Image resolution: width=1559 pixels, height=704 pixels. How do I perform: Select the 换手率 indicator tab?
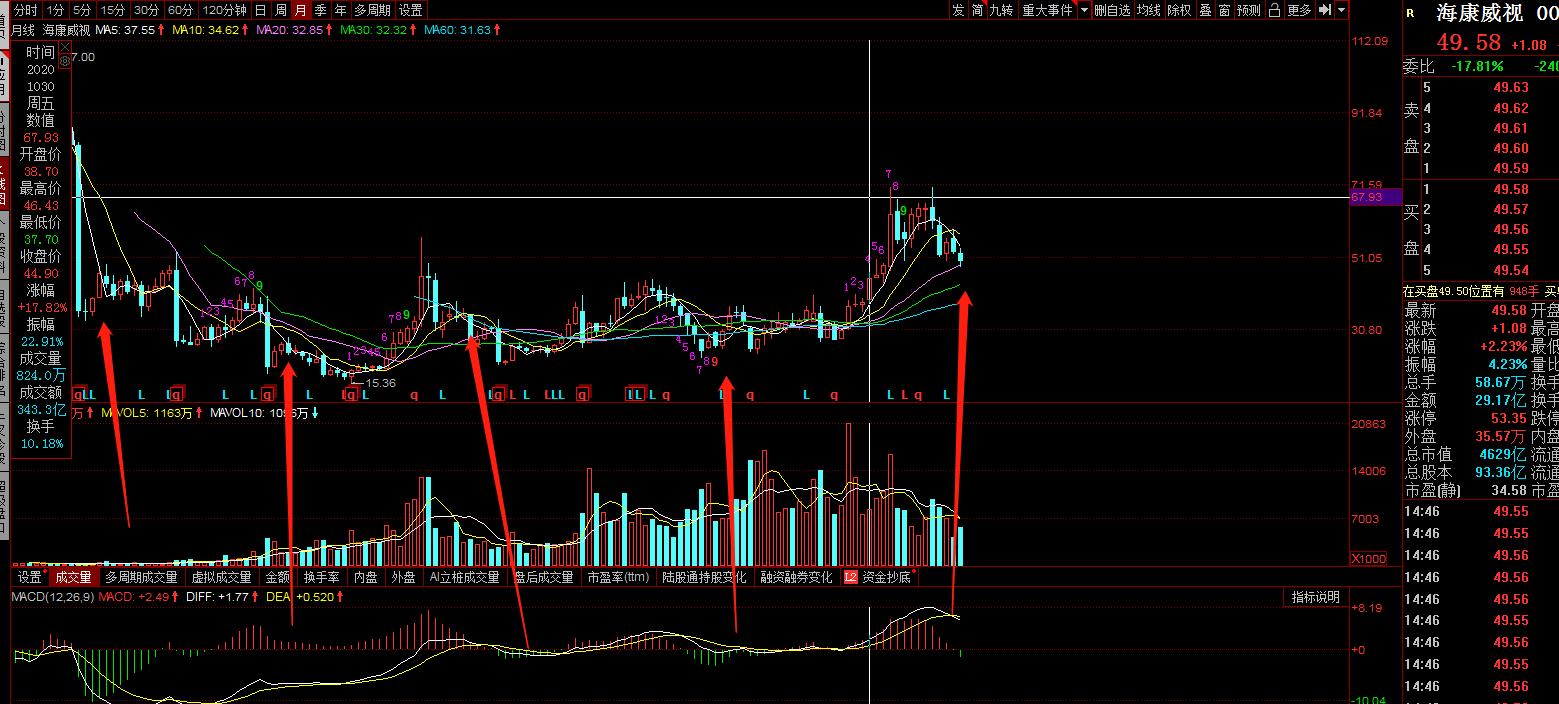click(322, 577)
